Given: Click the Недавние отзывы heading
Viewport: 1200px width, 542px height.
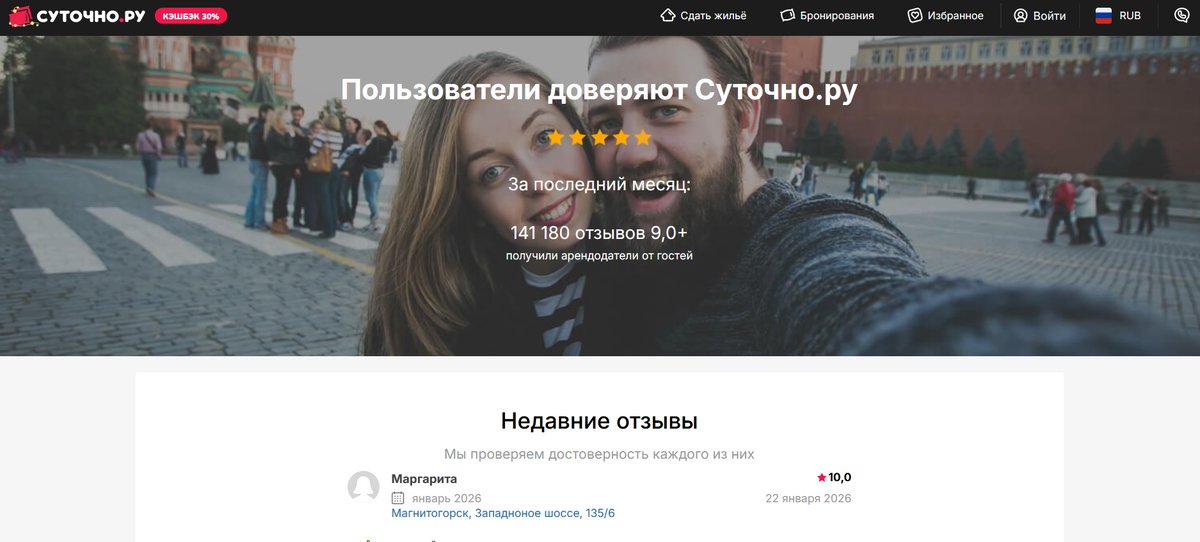Looking at the screenshot, I should click(599, 419).
